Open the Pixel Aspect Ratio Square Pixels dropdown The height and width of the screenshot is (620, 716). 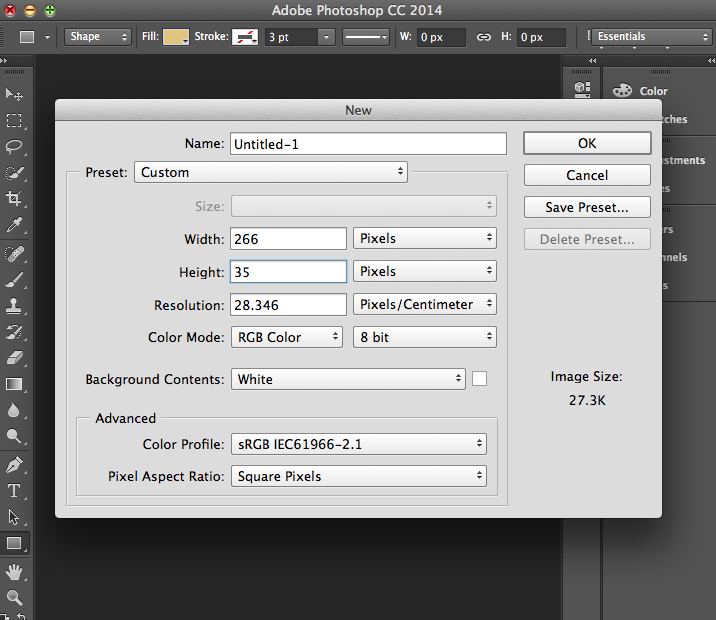pyautogui.click(x=359, y=476)
